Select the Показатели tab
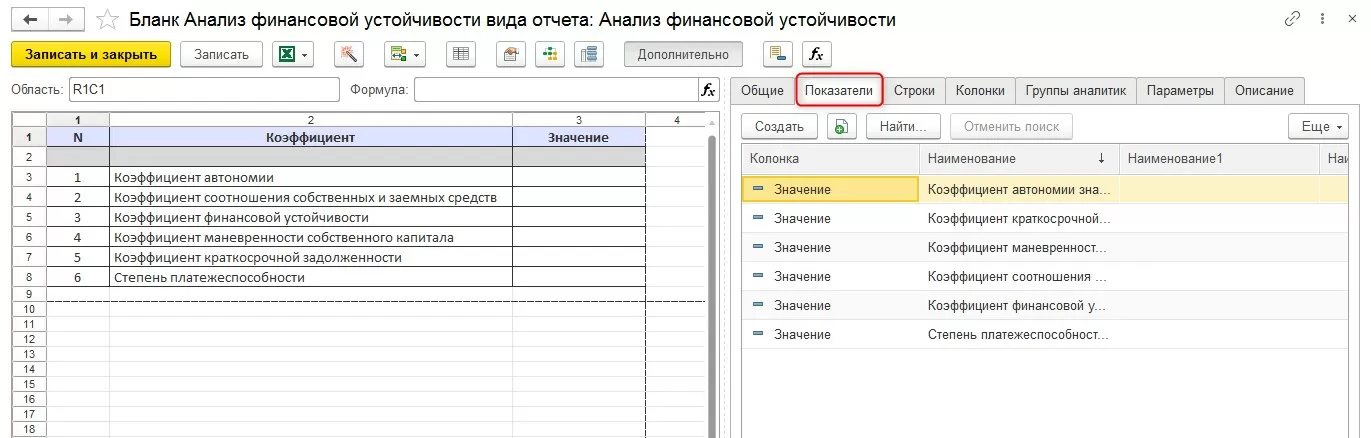 click(839, 90)
